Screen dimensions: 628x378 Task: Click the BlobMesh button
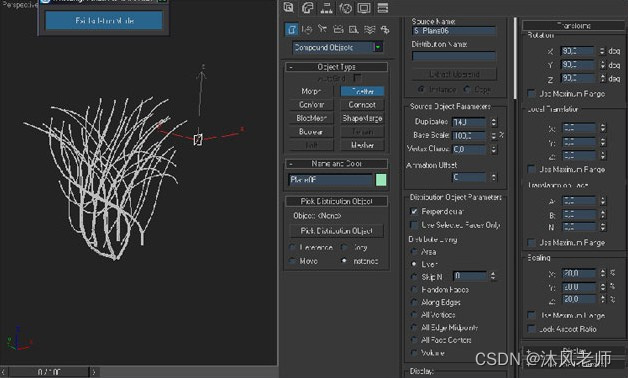[311, 119]
